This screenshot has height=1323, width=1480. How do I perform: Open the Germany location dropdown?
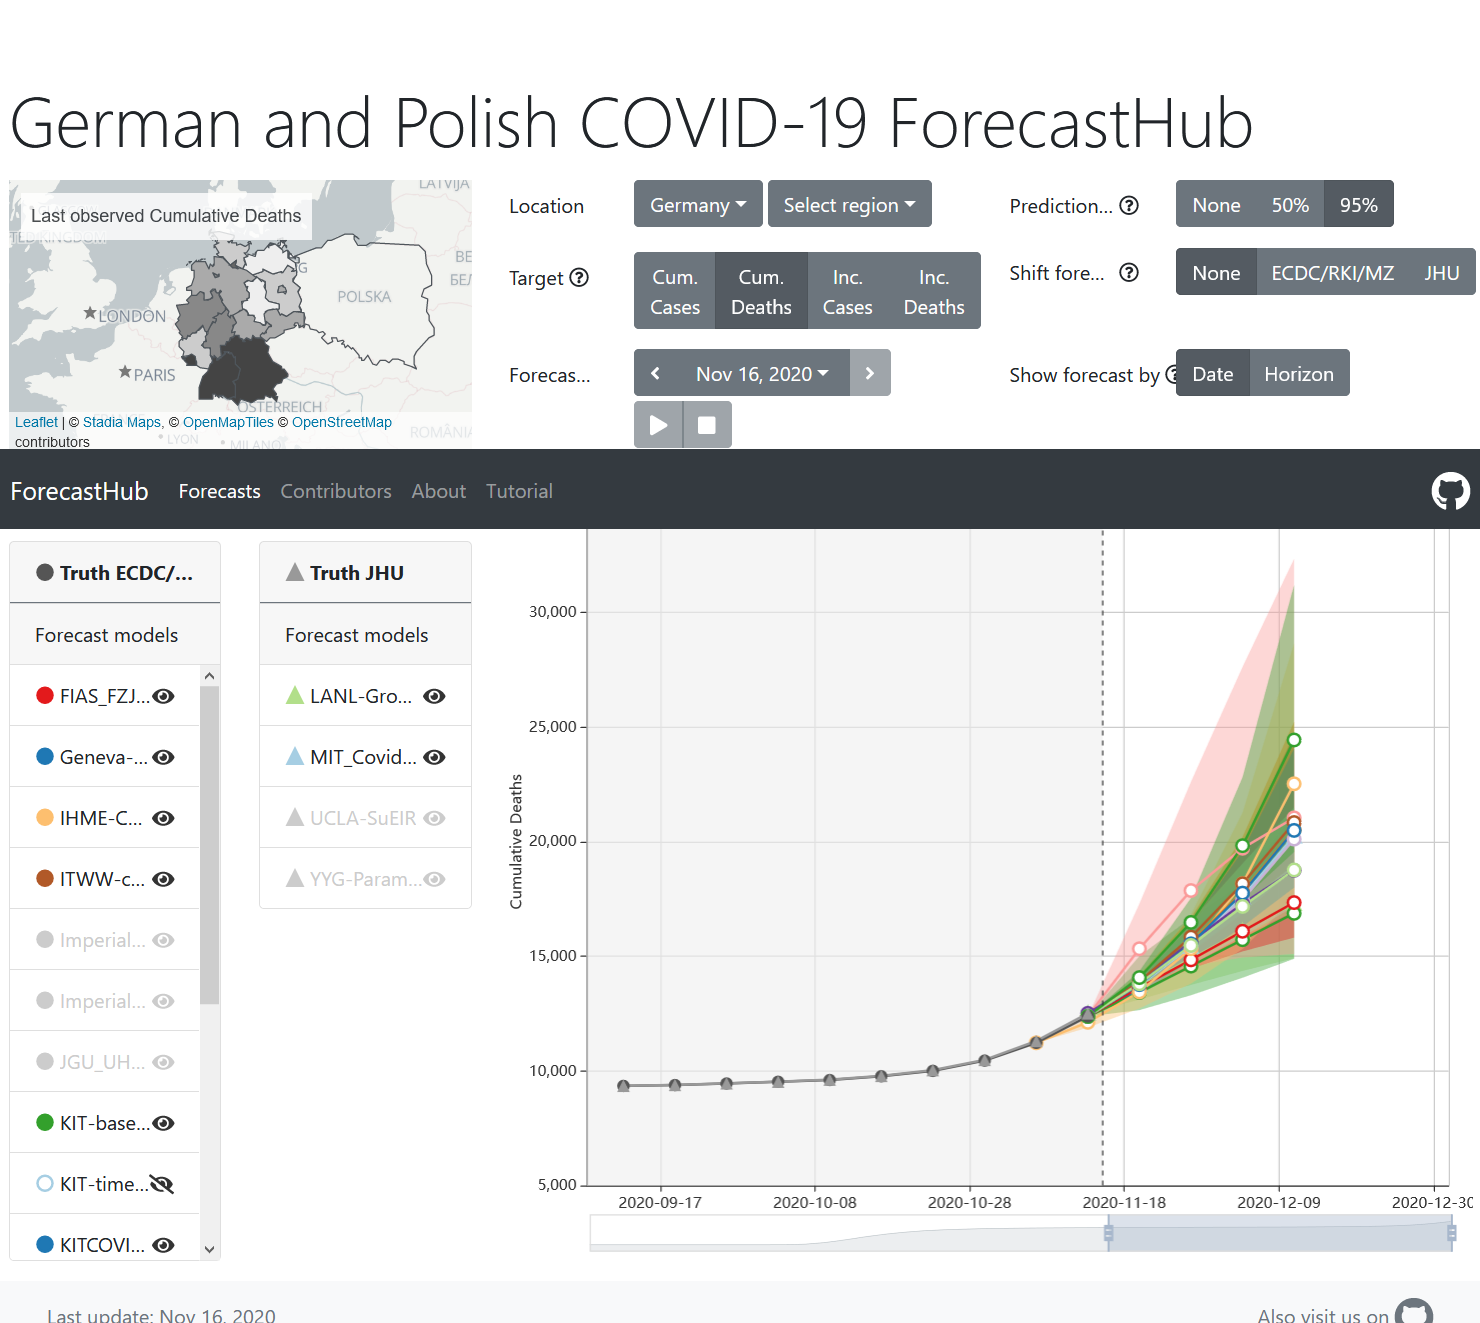tap(698, 204)
